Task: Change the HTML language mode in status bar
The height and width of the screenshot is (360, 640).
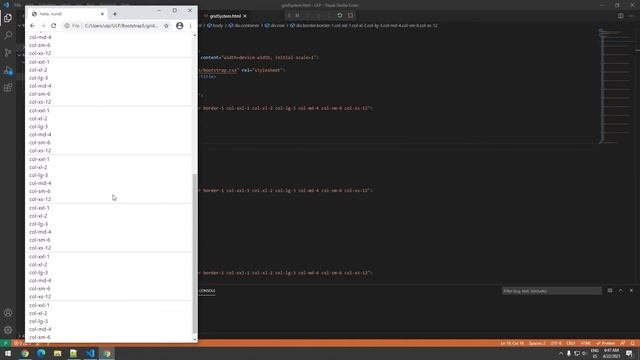Action: [x=585, y=343]
